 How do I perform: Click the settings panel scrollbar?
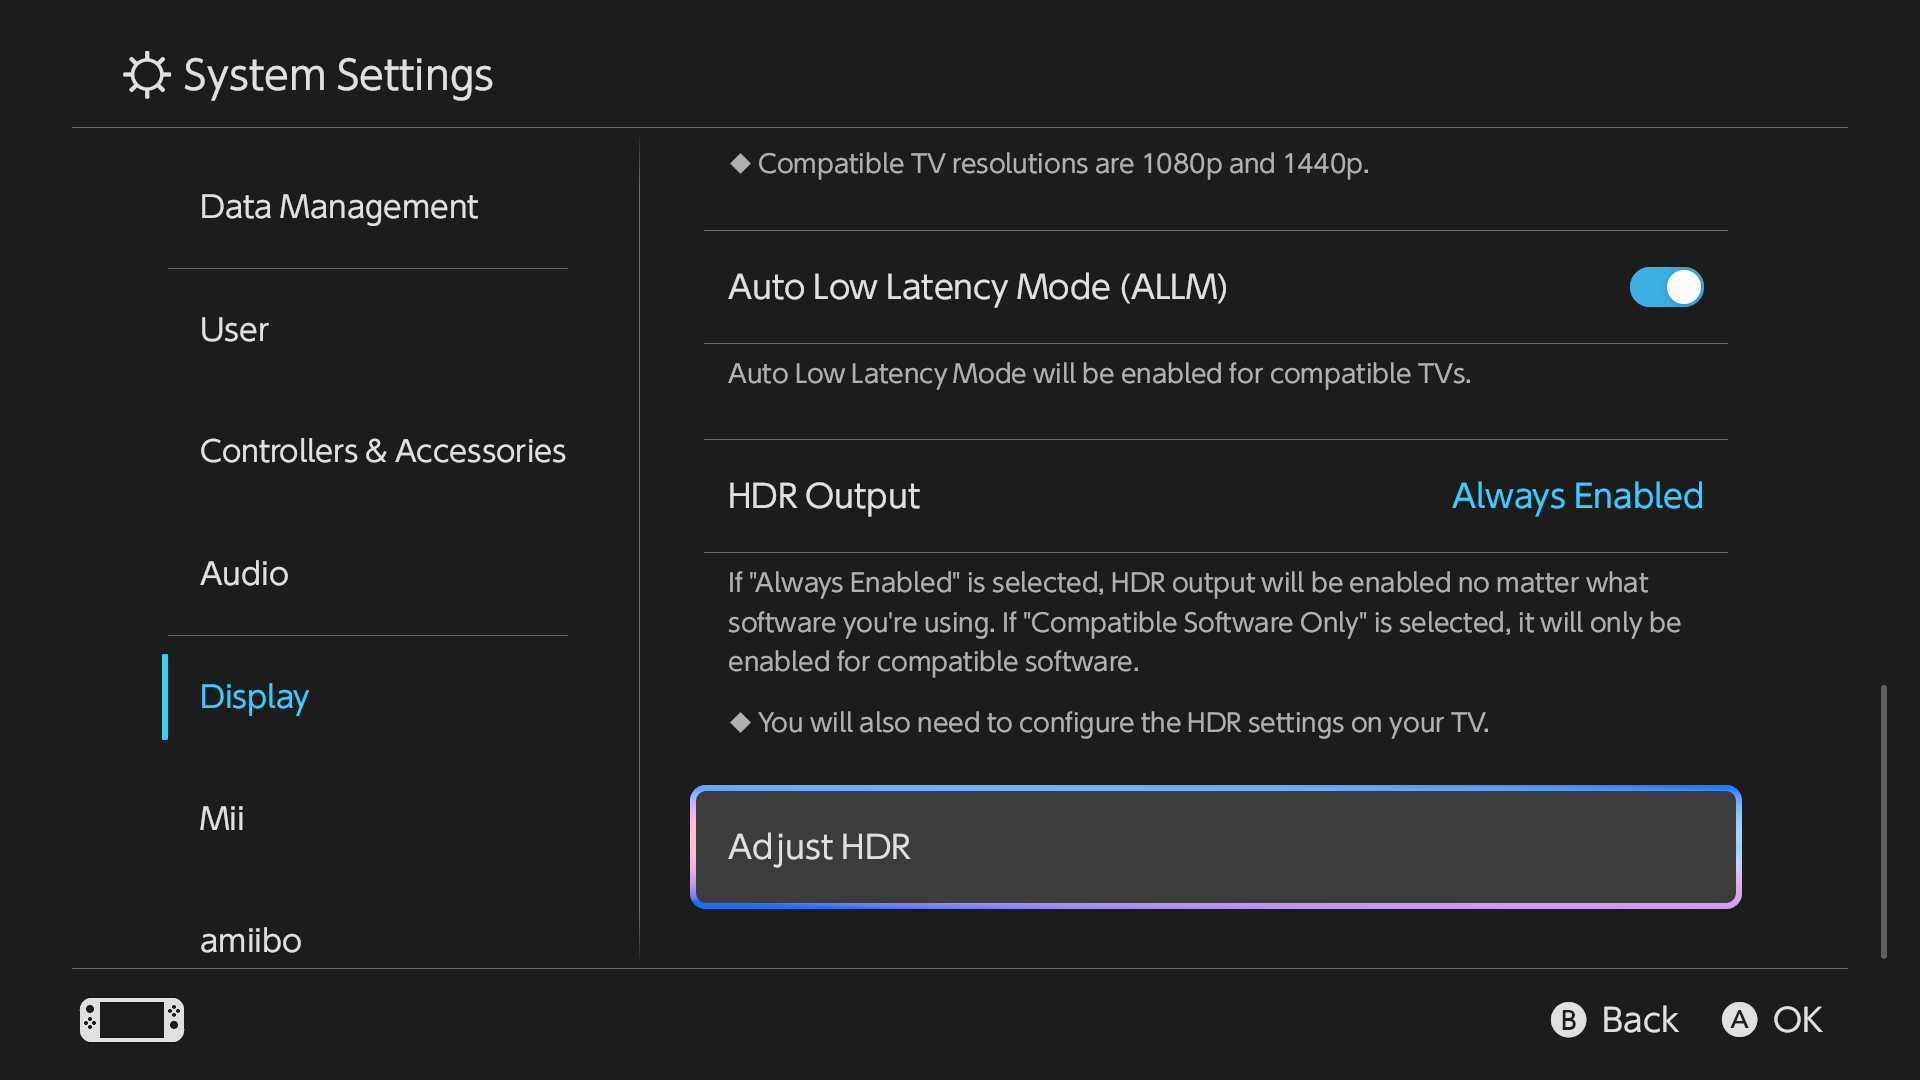coord(1883,821)
